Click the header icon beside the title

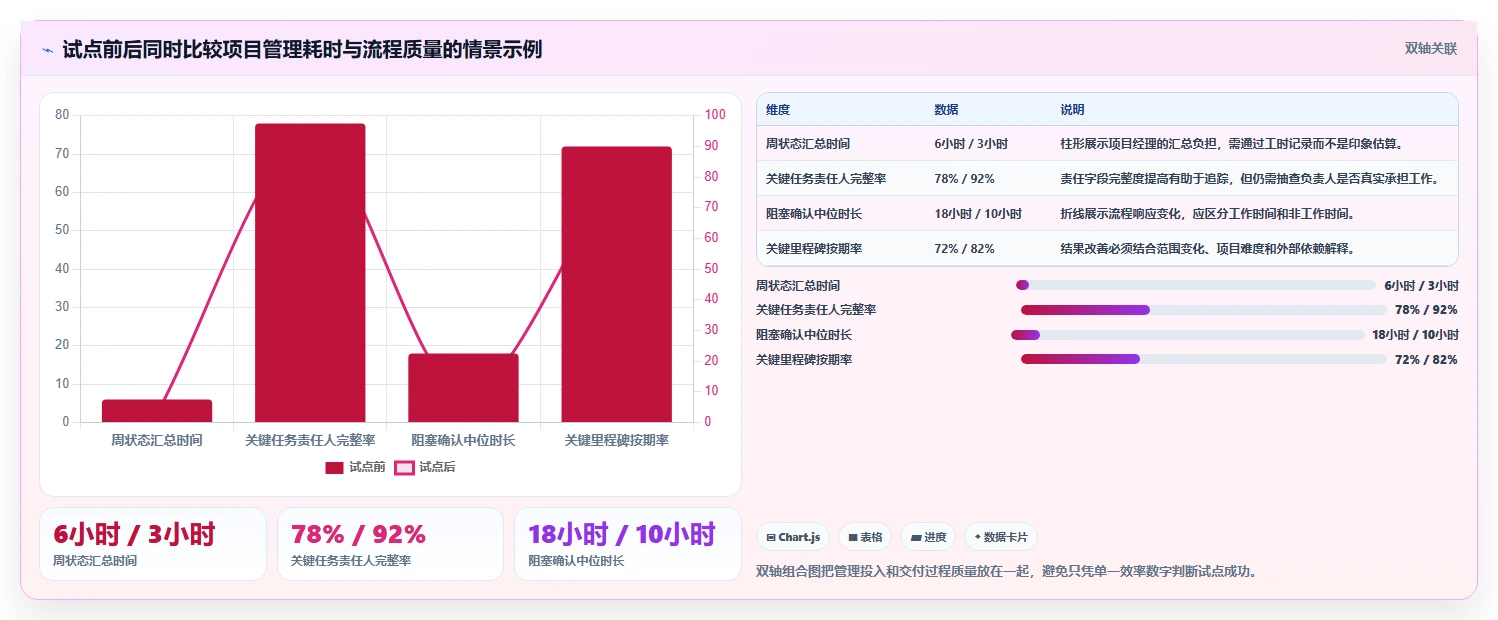(x=47, y=49)
